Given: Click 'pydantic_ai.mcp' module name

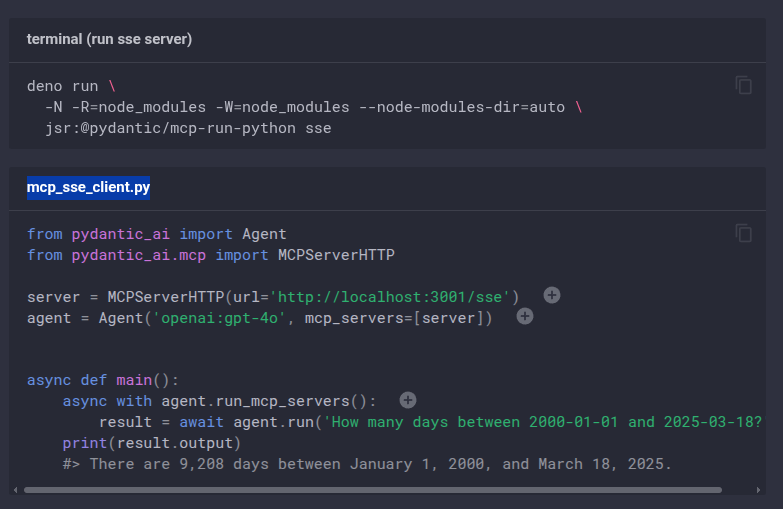Looking at the screenshot, I should click(x=139, y=255).
